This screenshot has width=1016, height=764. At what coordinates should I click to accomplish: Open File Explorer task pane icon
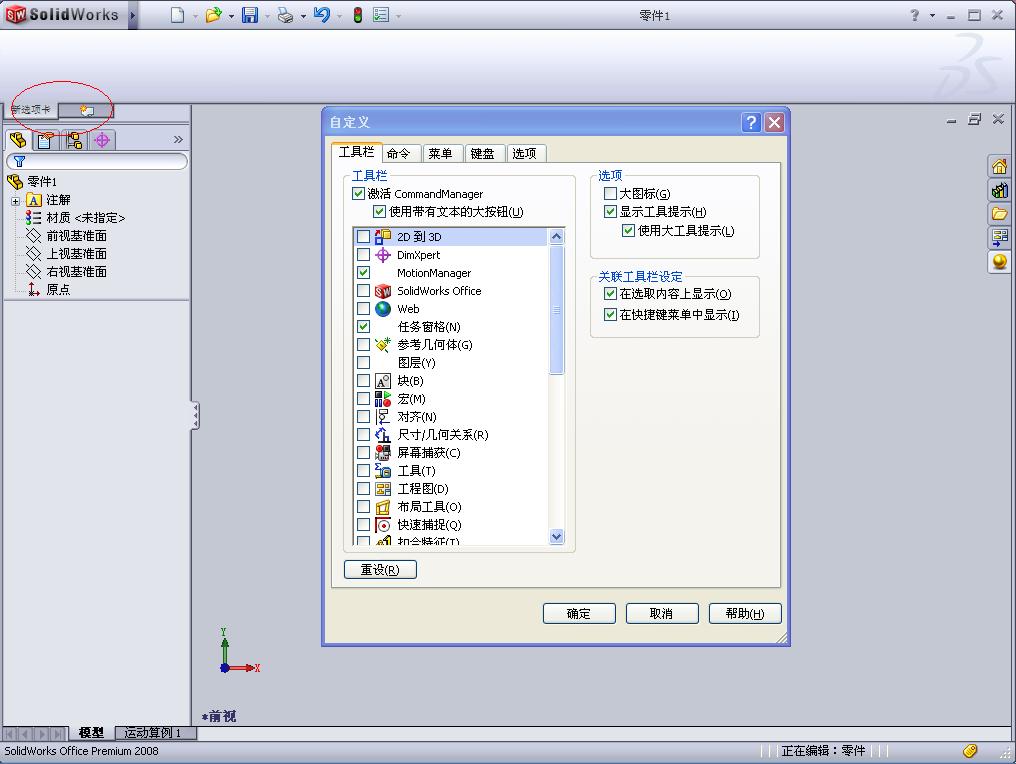(999, 213)
